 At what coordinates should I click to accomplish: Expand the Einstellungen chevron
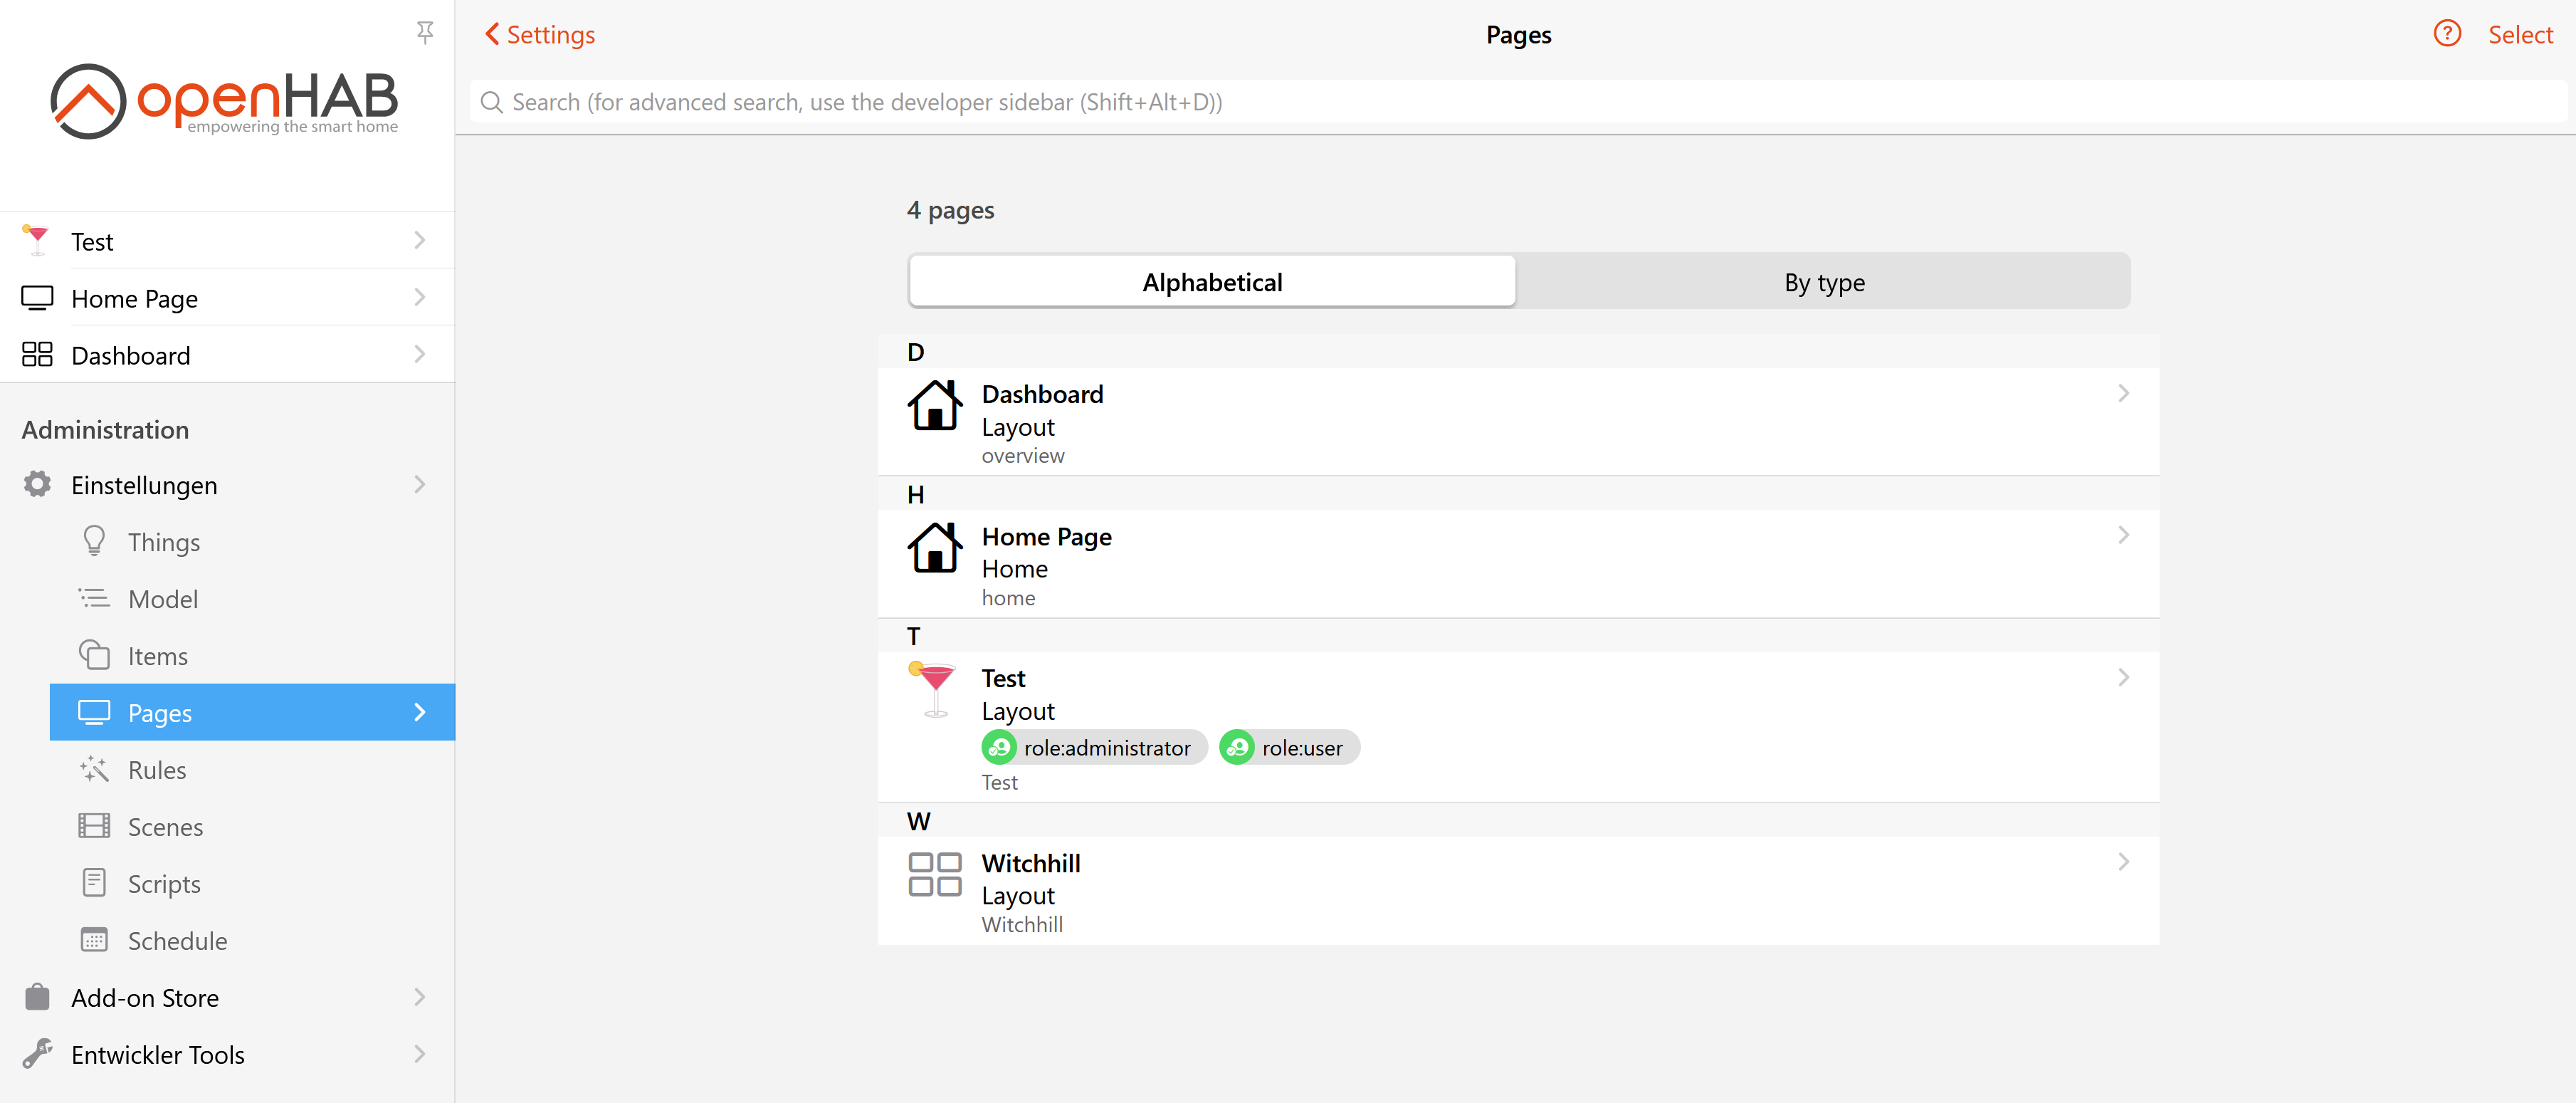pyautogui.click(x=419, y=485)
